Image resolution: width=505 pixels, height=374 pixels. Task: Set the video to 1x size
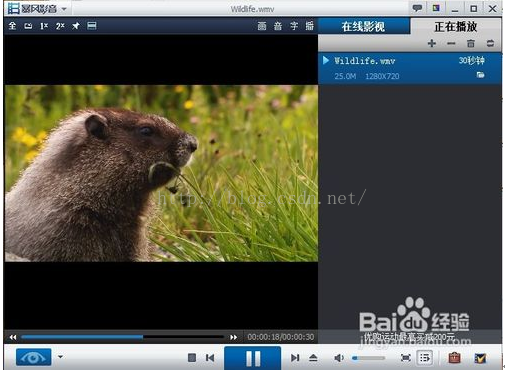point(44,26)
